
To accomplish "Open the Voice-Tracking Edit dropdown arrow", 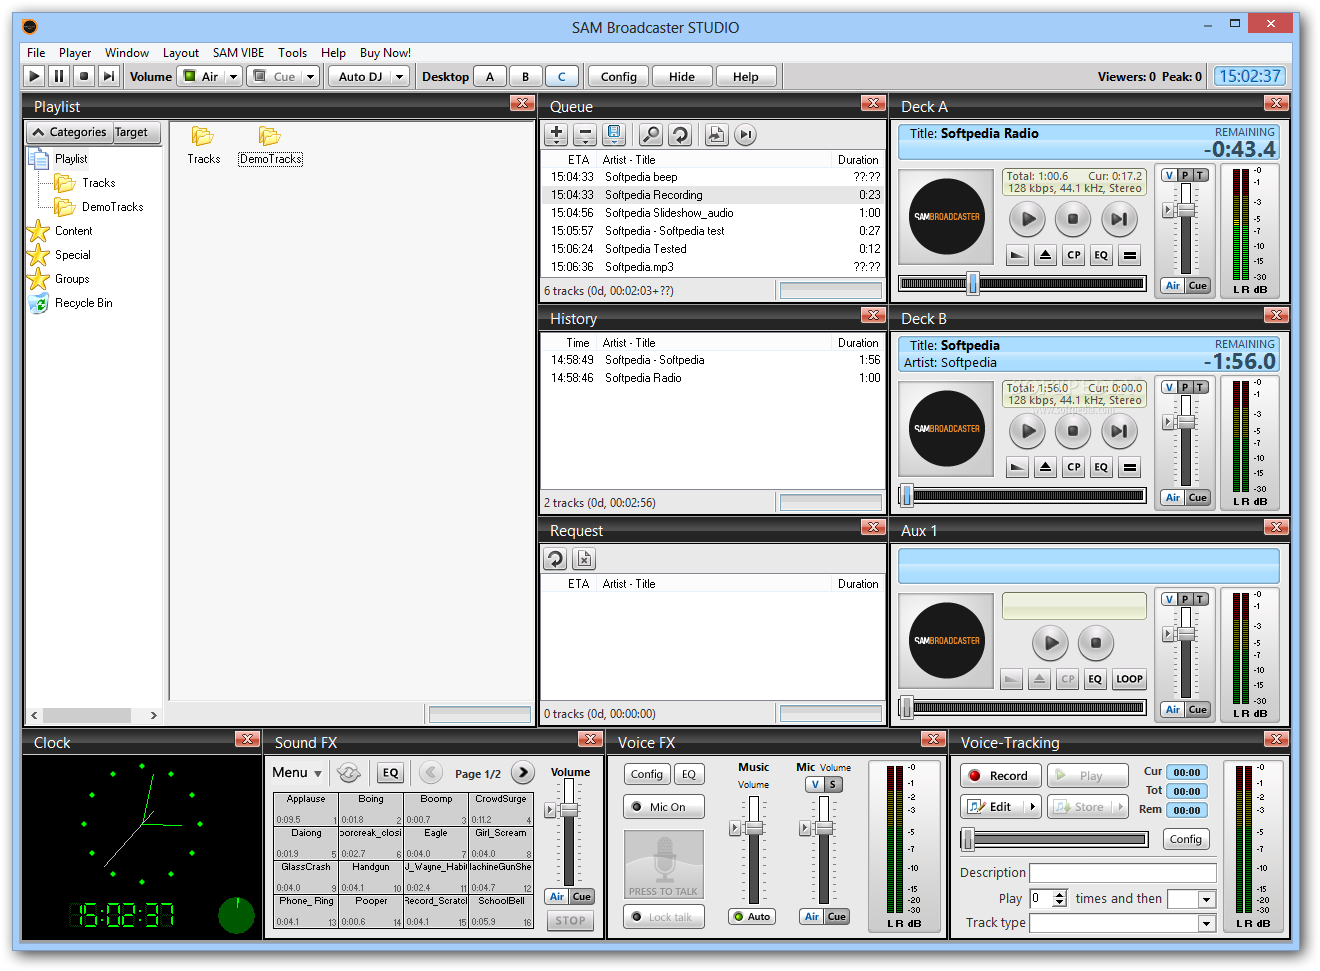I will click(x=1033, y=807).
